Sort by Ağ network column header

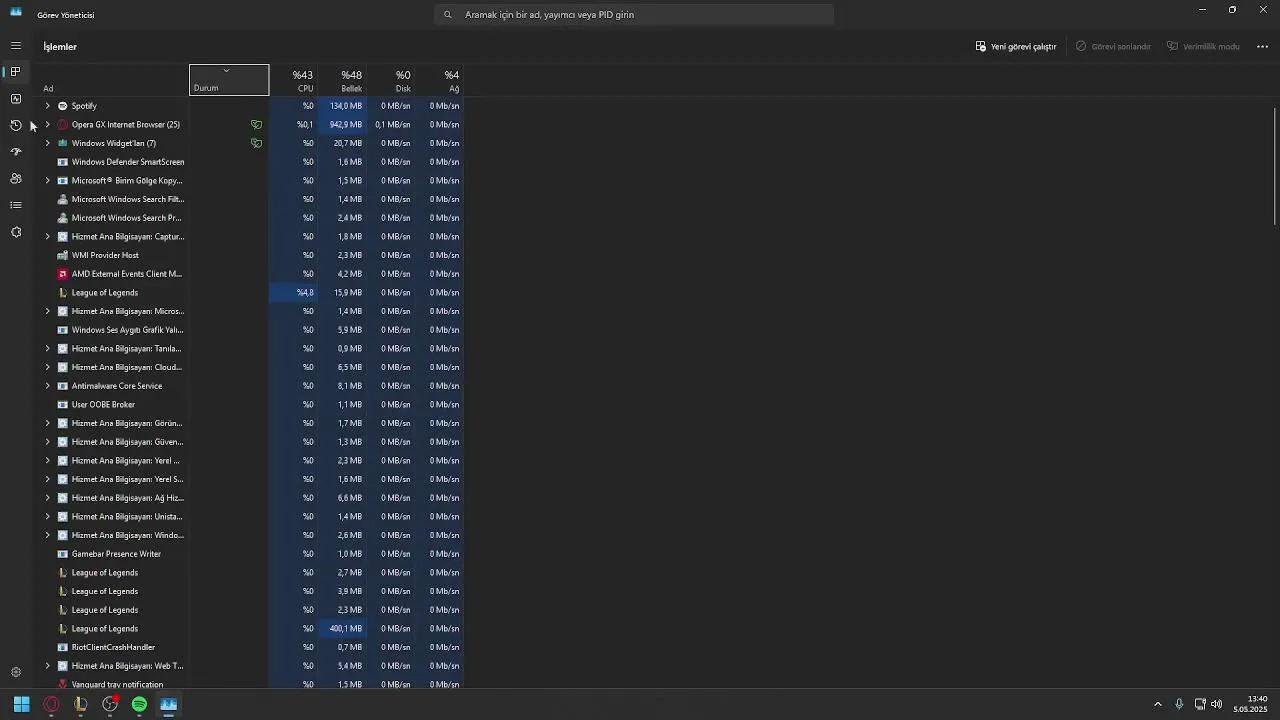[x=439, y=80]
